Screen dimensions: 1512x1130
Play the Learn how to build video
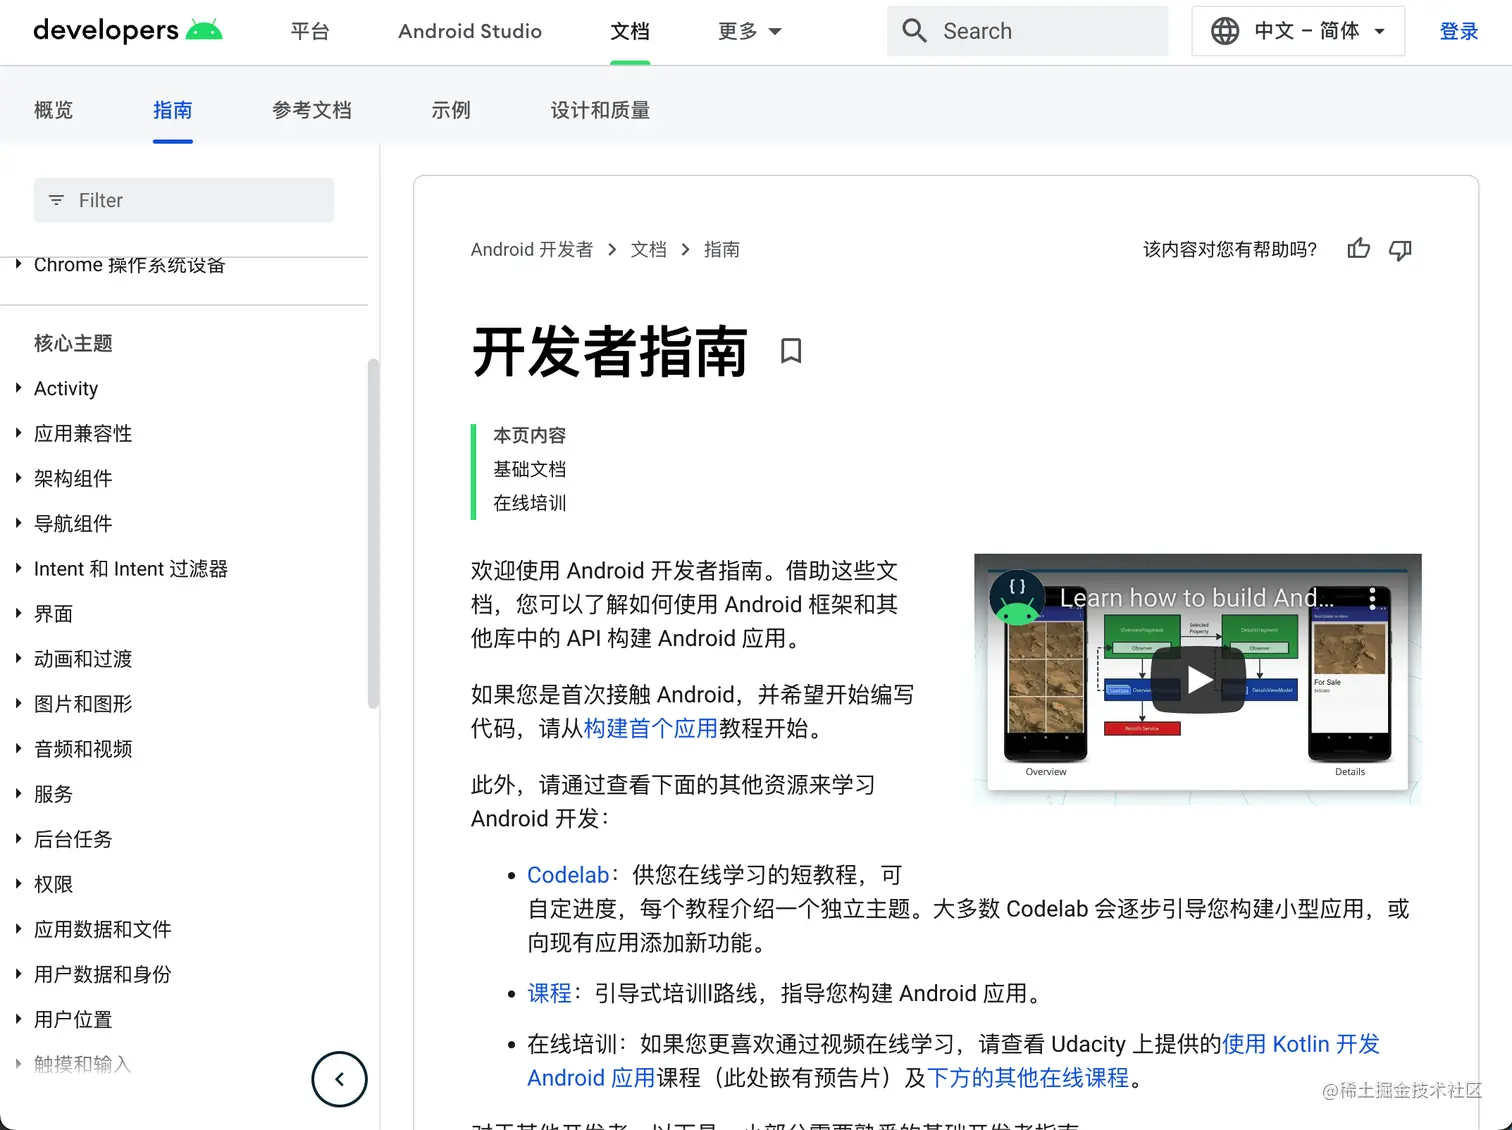[1198, 680]
